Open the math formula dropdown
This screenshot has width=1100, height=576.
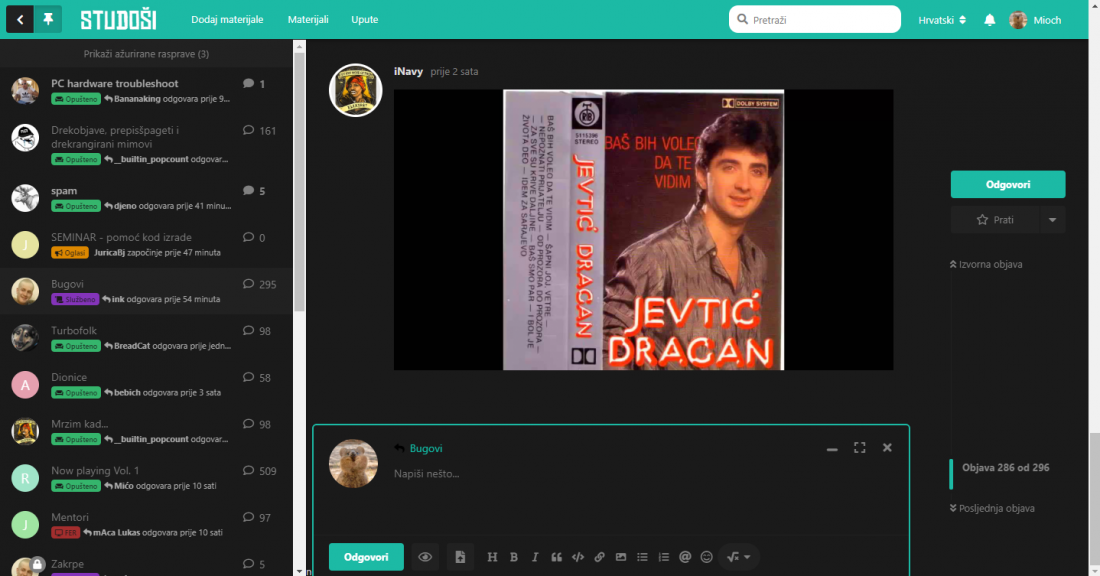[x=739, y=557]
